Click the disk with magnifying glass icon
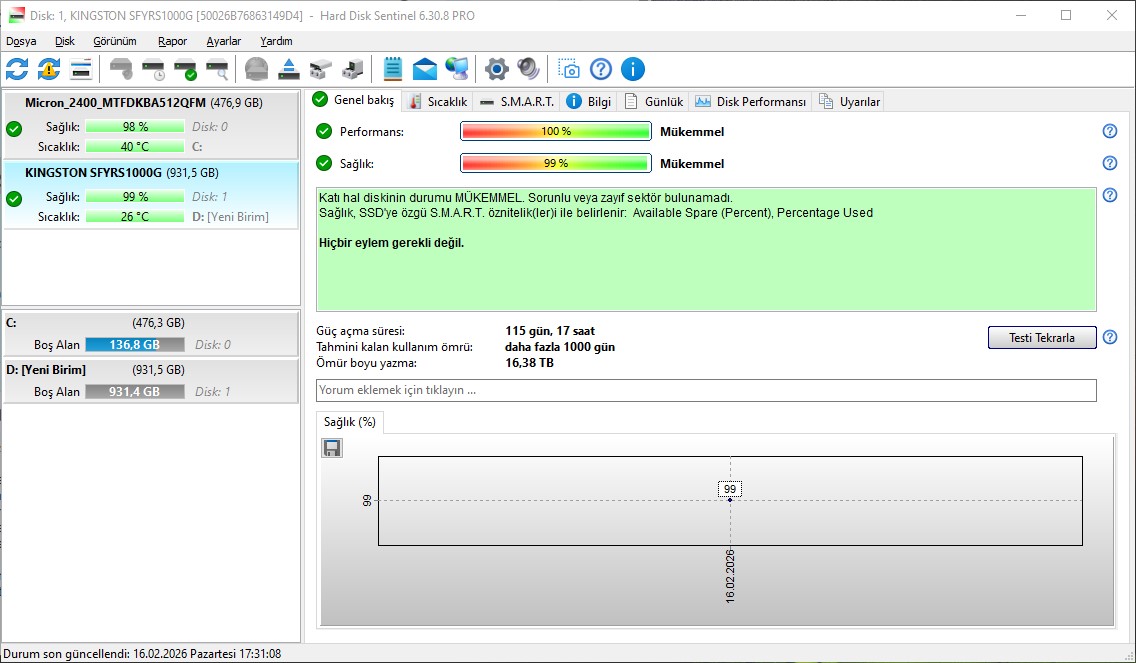 click(217, 69)
